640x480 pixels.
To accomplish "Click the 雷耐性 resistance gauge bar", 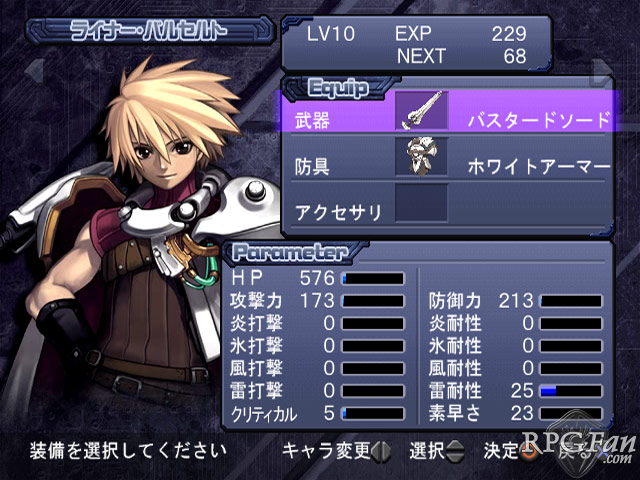I will pyautogui.click(x=571, y=391).
